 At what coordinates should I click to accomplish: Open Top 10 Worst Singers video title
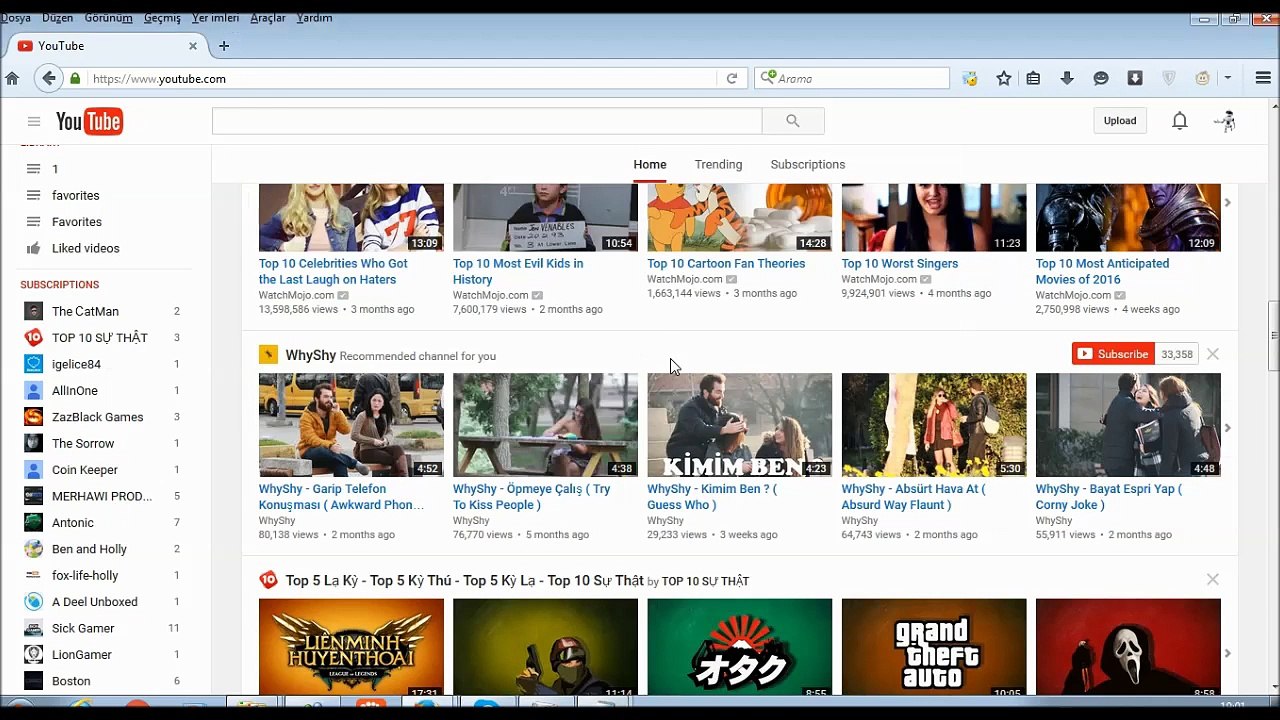tap(900, 264)
